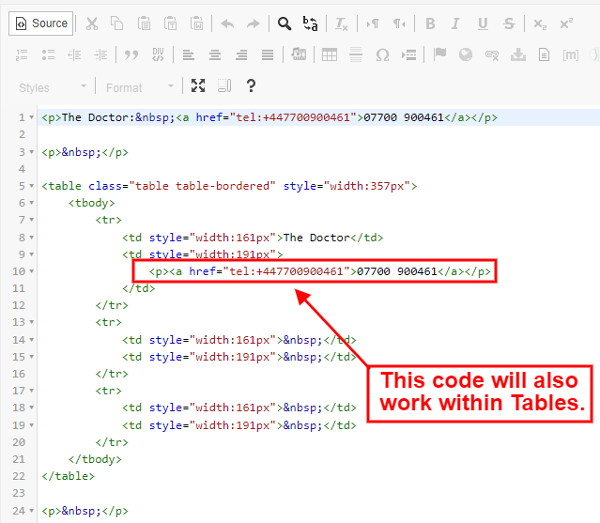Click the Anchor flag icon

(x=440, y=54)
